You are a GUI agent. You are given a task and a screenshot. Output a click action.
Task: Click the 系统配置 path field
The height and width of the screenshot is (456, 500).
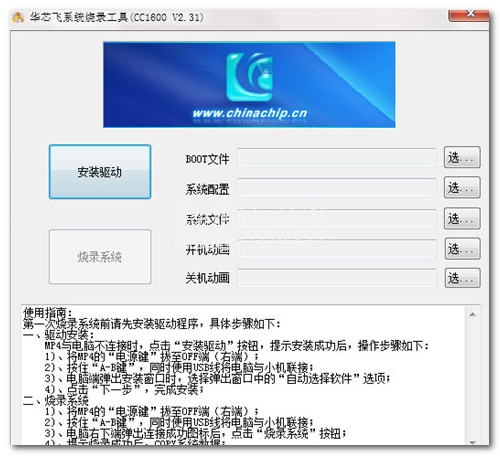pos(337,188)
